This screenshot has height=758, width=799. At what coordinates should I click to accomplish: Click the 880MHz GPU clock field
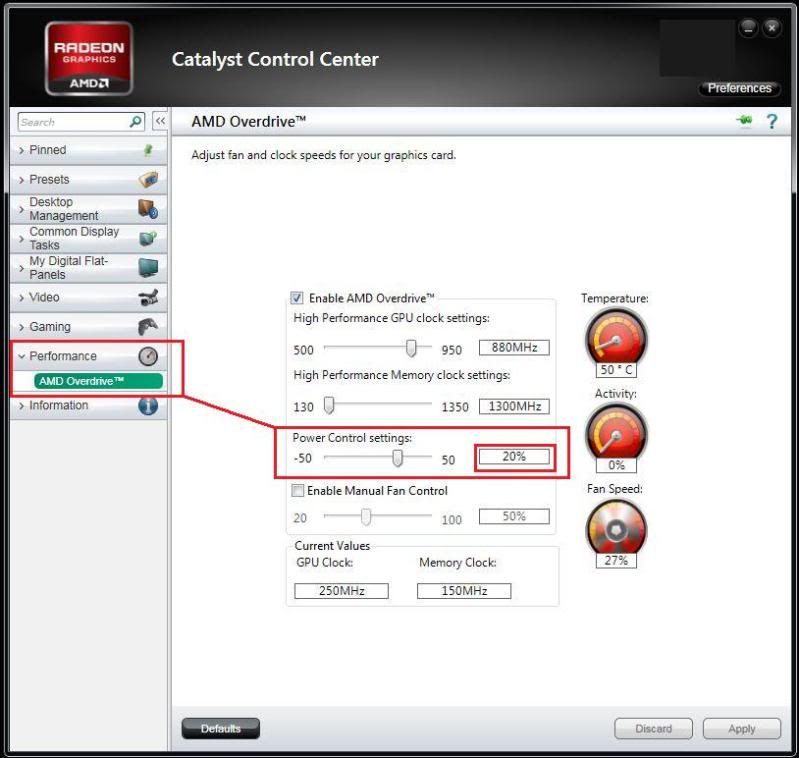(514, 347)
